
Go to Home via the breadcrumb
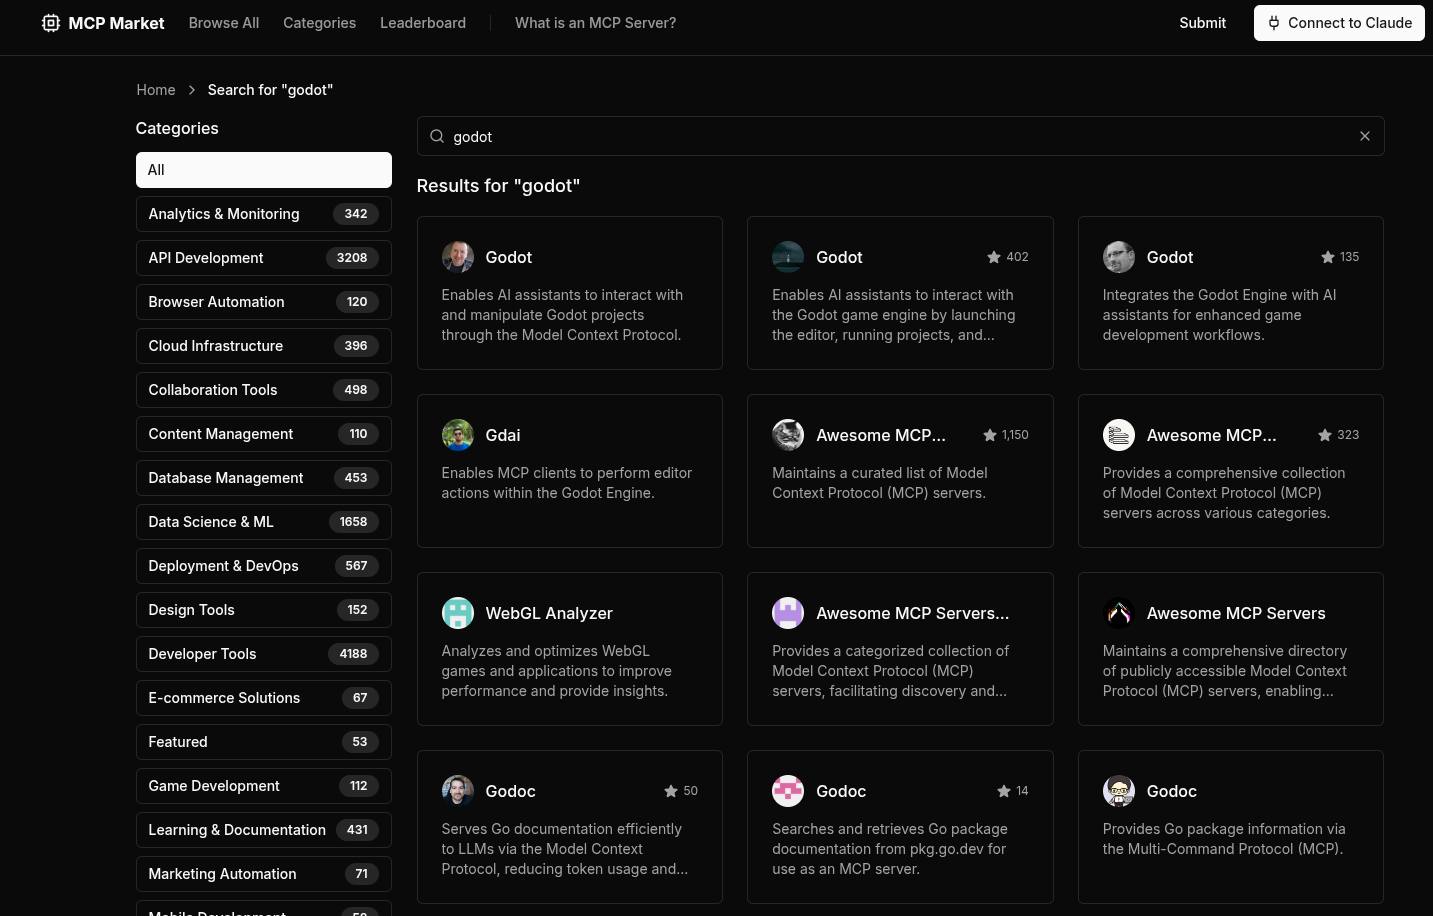coord(156,90)
